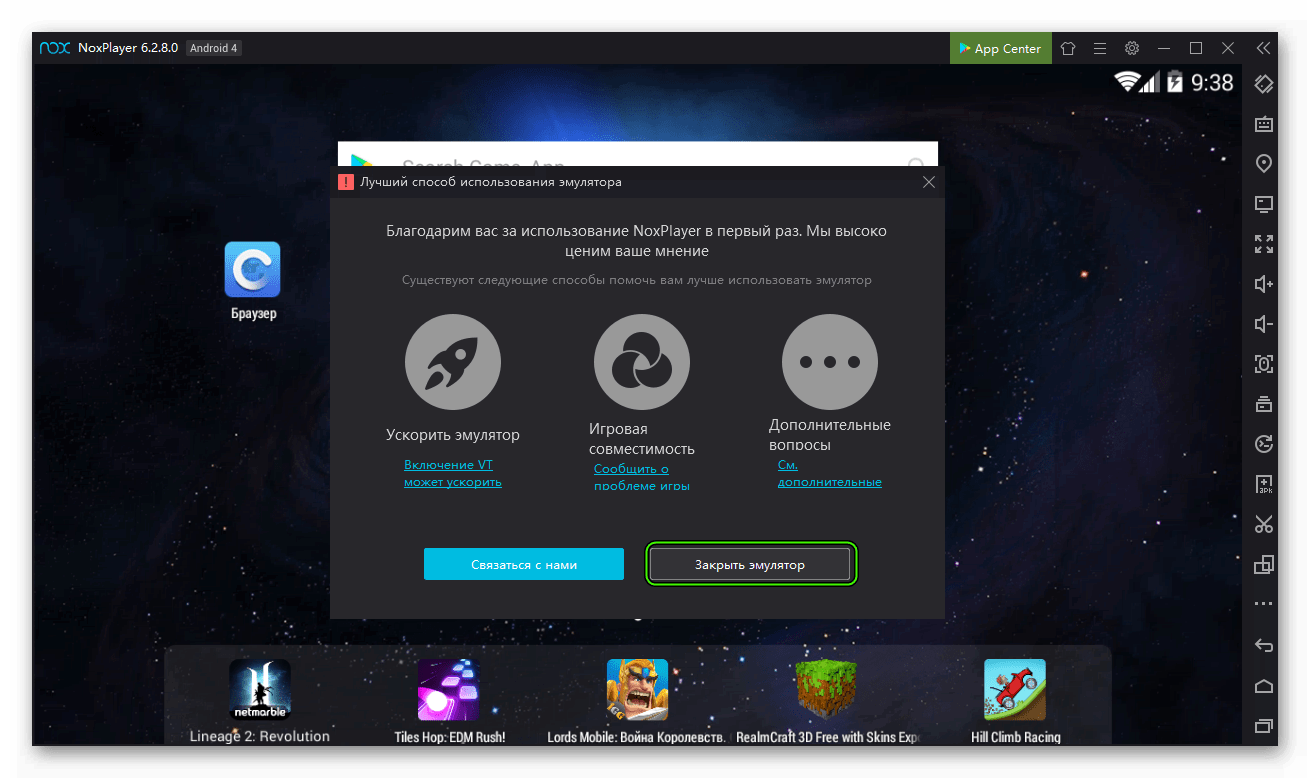Screen dimensions: 1310x778
Task: Close the emulator tips dialog with X
Action: click(929, 182)
